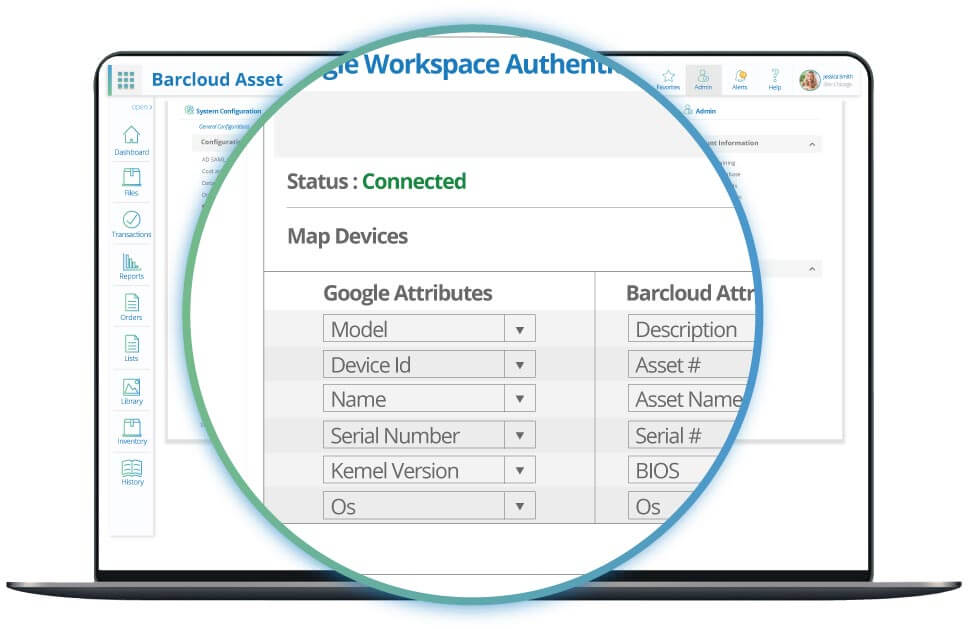Go to Dashboard in the sidebar
This screenshot has width=977, height=629.
(x=131, y=140)
